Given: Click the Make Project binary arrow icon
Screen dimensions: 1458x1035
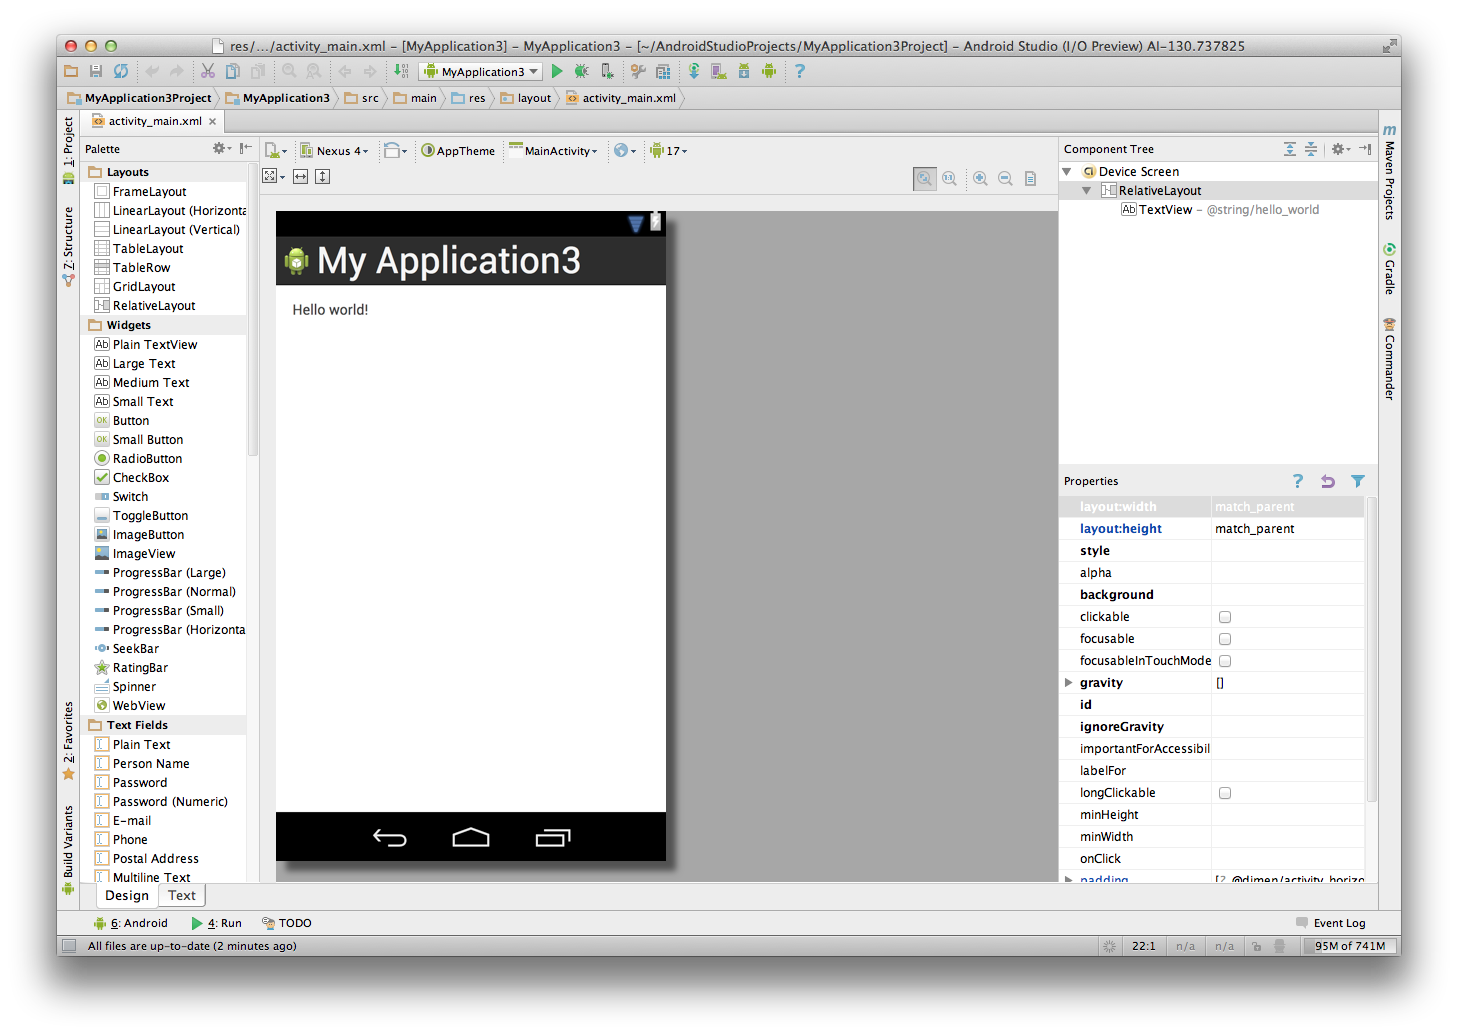Looking at the screenshot, I should click(x=400, y=71).
